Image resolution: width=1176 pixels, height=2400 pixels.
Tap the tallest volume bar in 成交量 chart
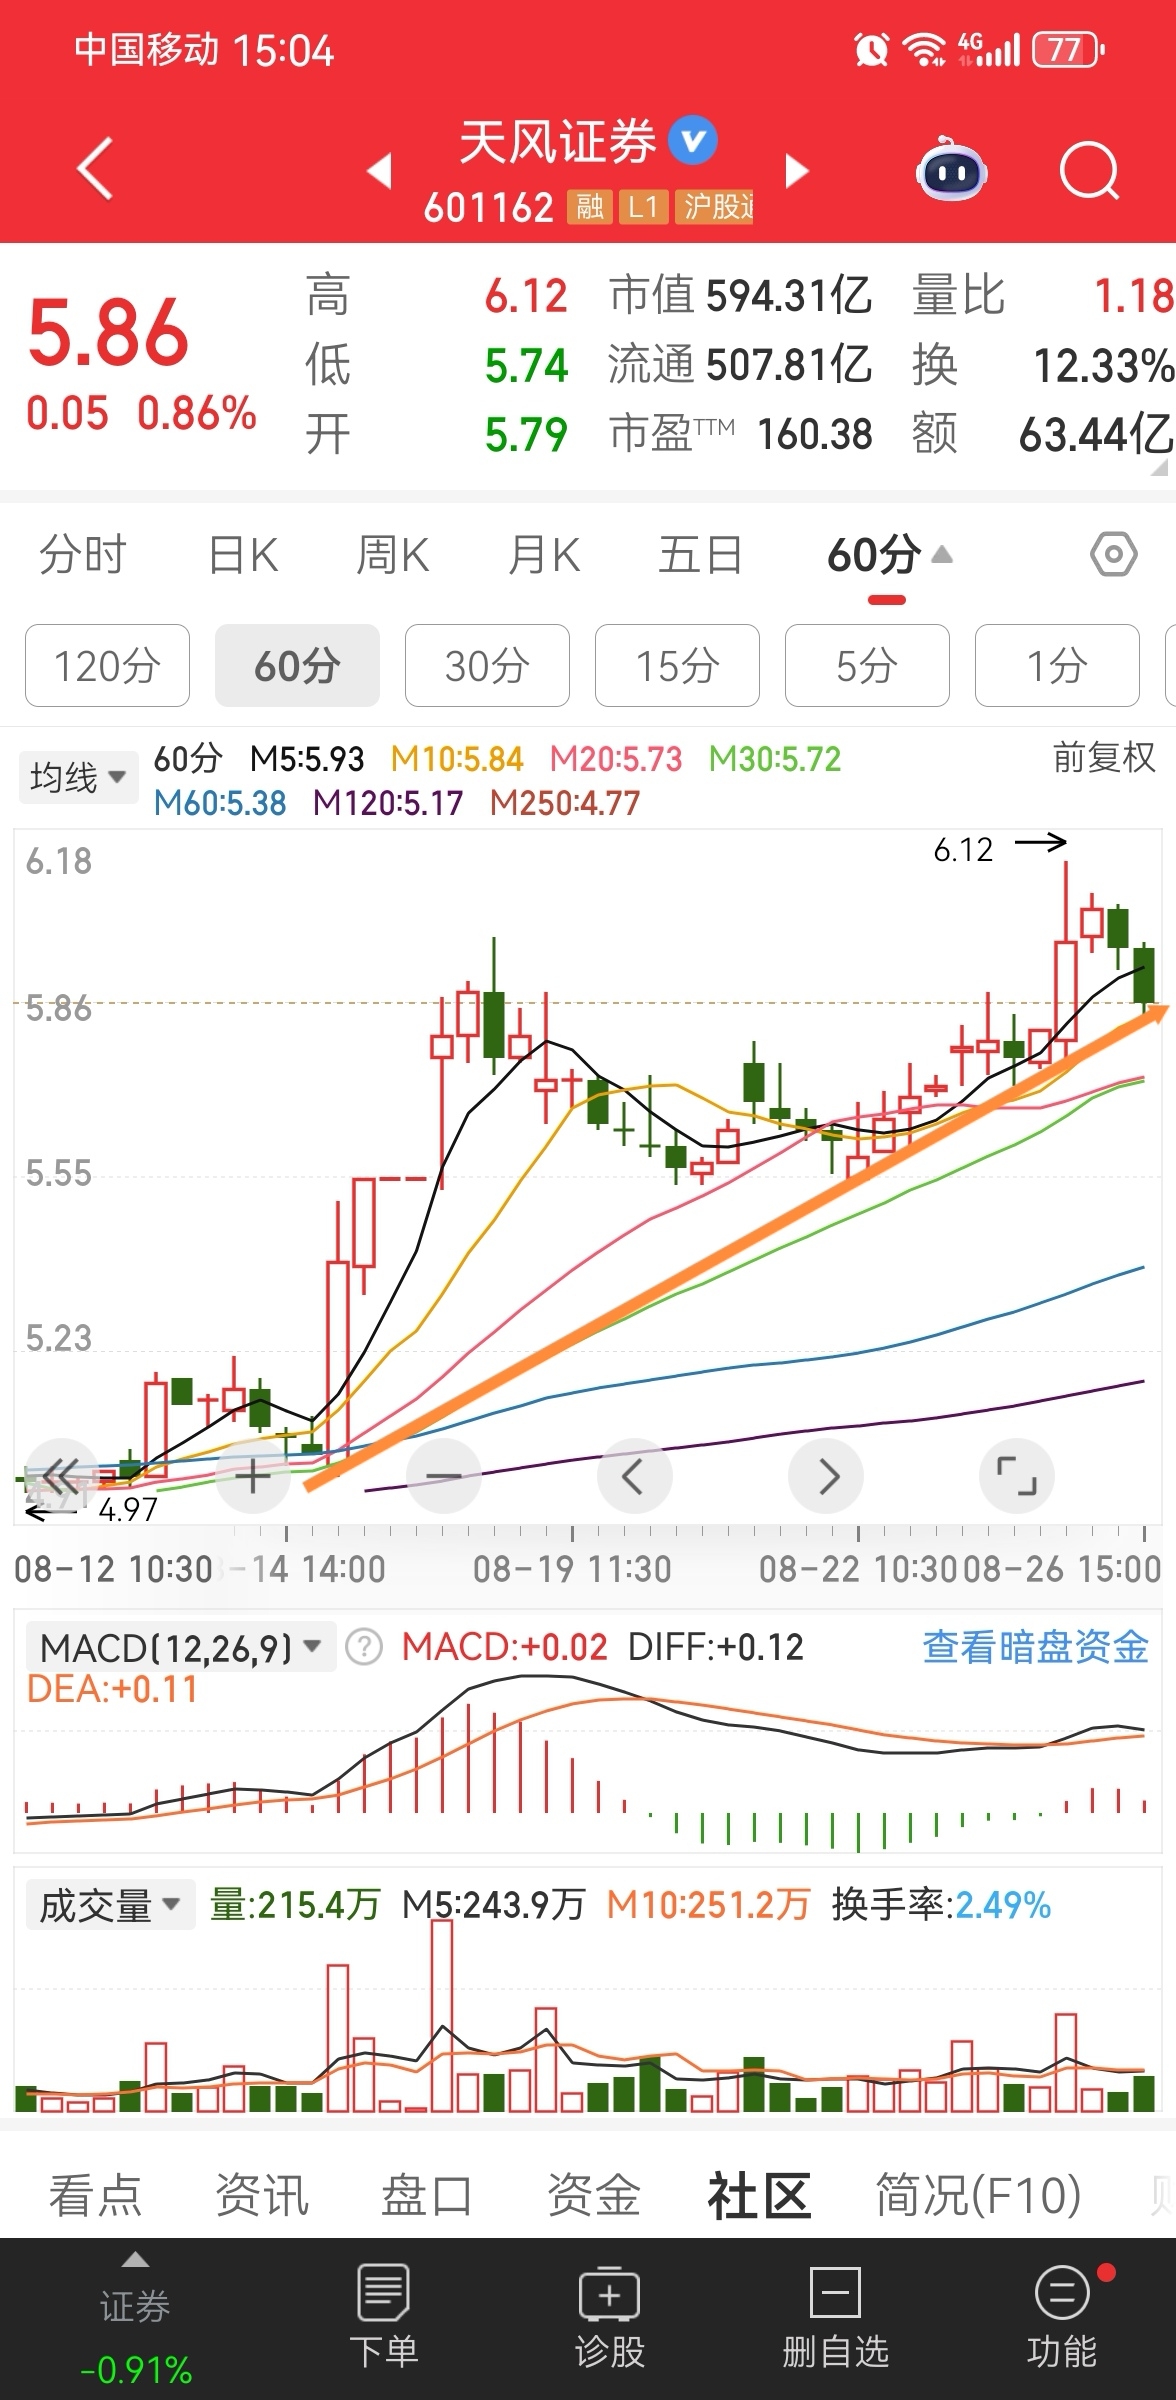pyautogui.click(x=441, y=2014)
